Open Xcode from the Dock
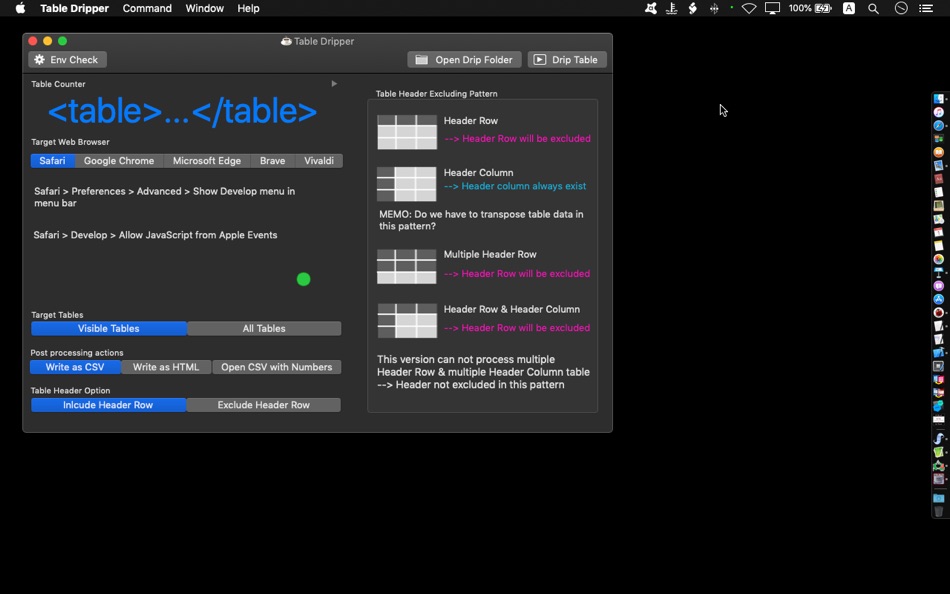Image resolution: width=950 pixels, height=594 pixels. coord(938,353)
